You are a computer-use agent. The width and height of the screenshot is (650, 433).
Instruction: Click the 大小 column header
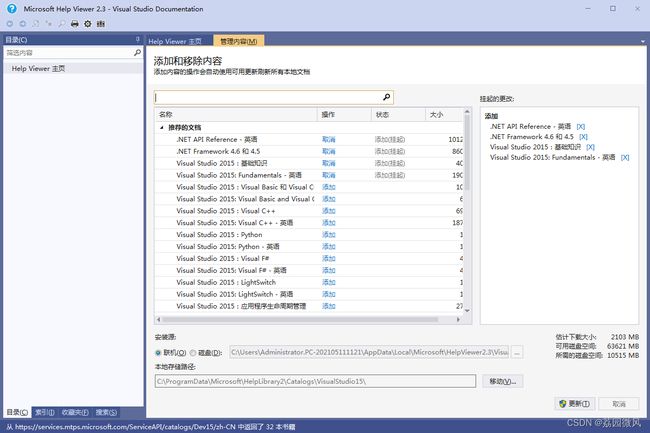[444, 115]
